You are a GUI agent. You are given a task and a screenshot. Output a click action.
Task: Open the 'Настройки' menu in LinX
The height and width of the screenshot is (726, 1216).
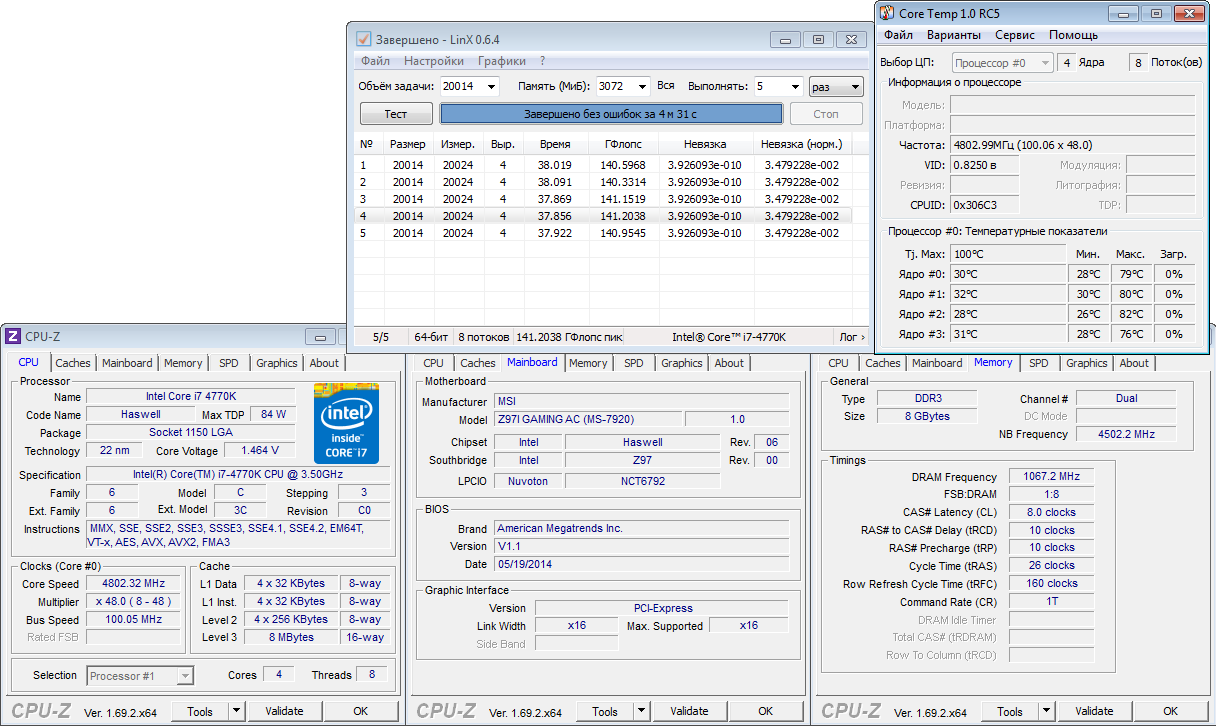pyautogui.click(x=434, y=61)
